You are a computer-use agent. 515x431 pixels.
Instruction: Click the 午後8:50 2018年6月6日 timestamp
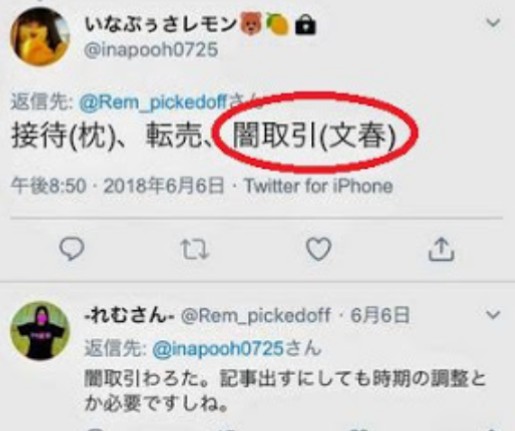pyautogui.click(x=118, y=186)
